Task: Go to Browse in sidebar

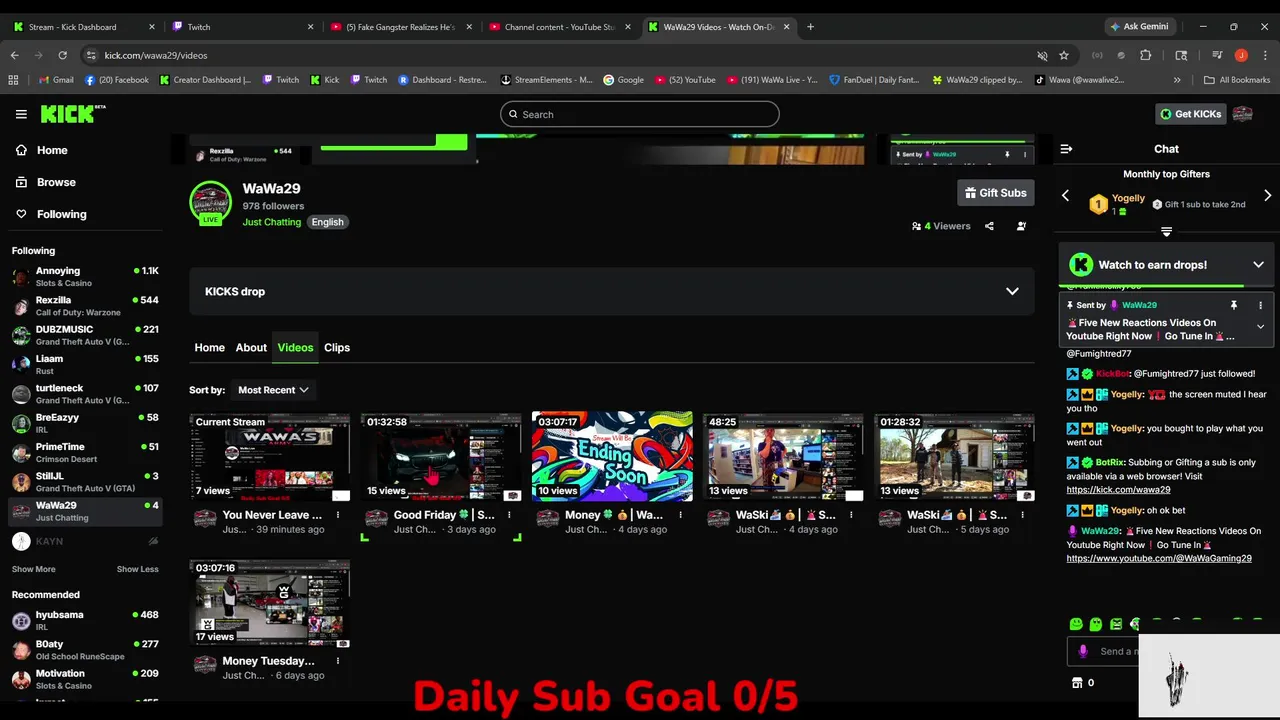Action: [56, 182]
